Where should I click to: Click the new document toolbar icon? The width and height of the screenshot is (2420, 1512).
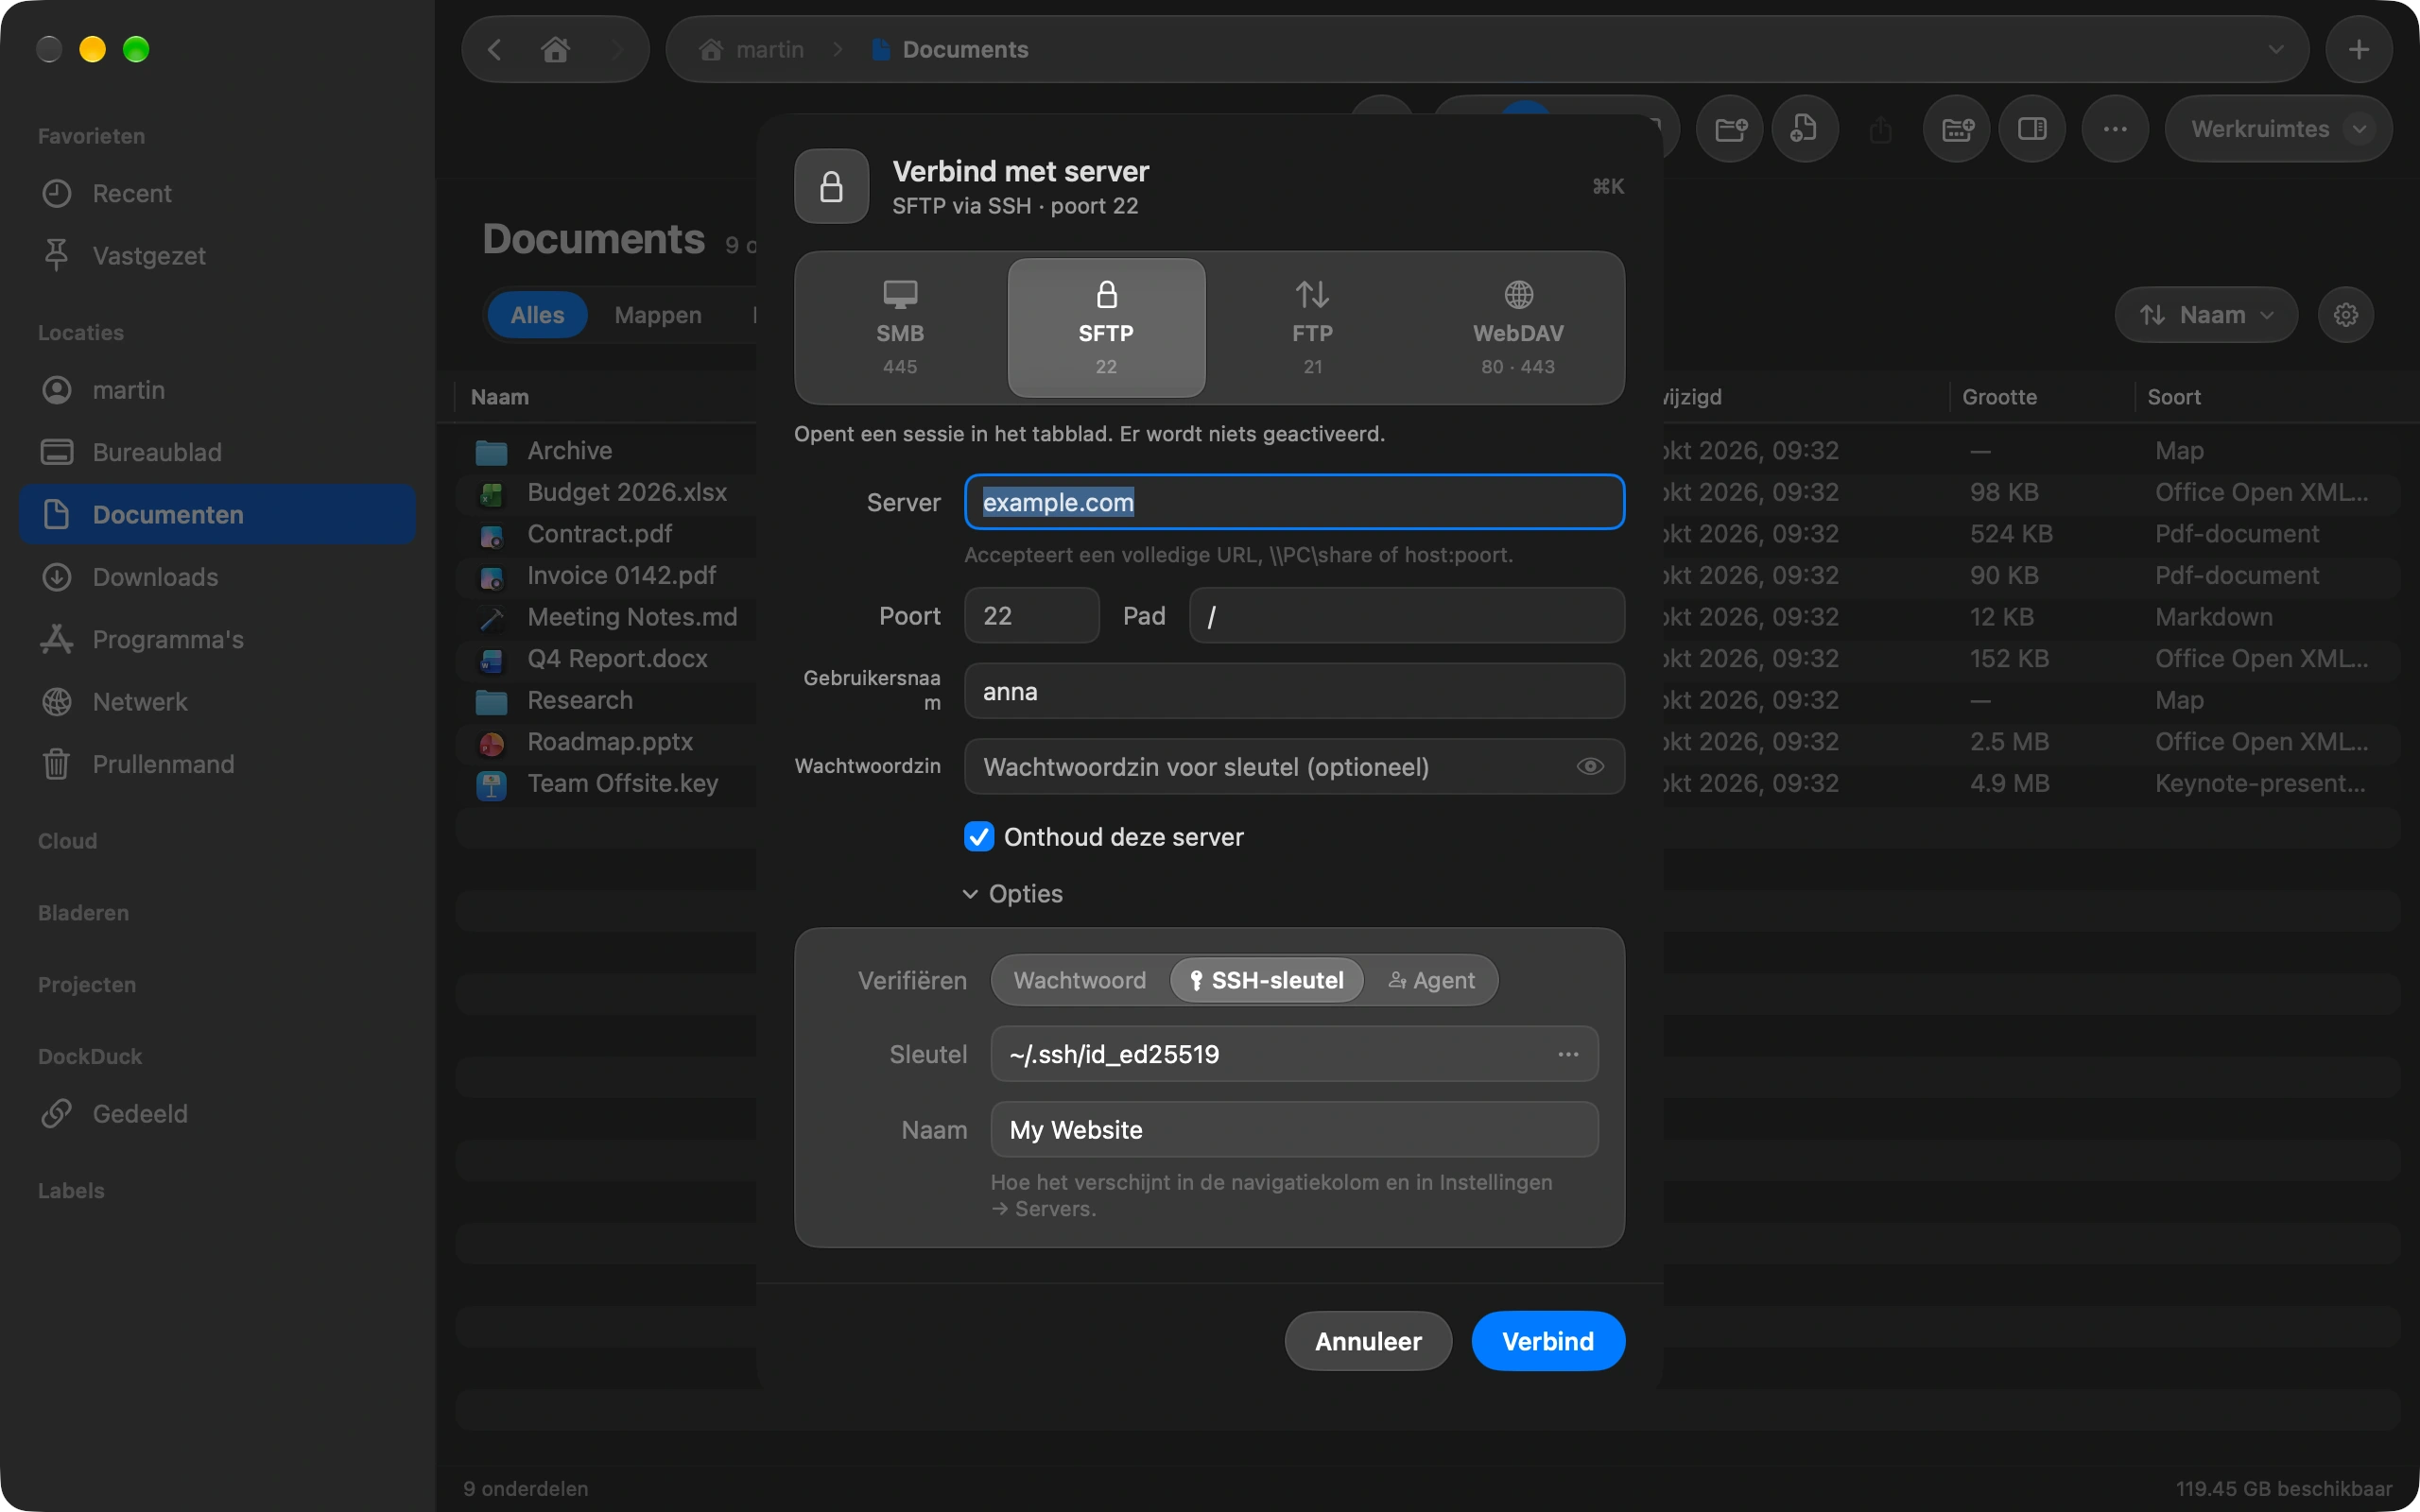1804,129
